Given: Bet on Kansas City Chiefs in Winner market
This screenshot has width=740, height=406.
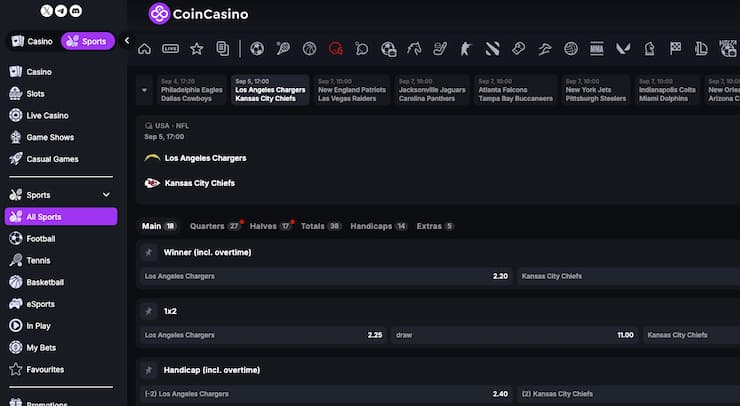Looking at the screenshot, I should click(629, 276).
